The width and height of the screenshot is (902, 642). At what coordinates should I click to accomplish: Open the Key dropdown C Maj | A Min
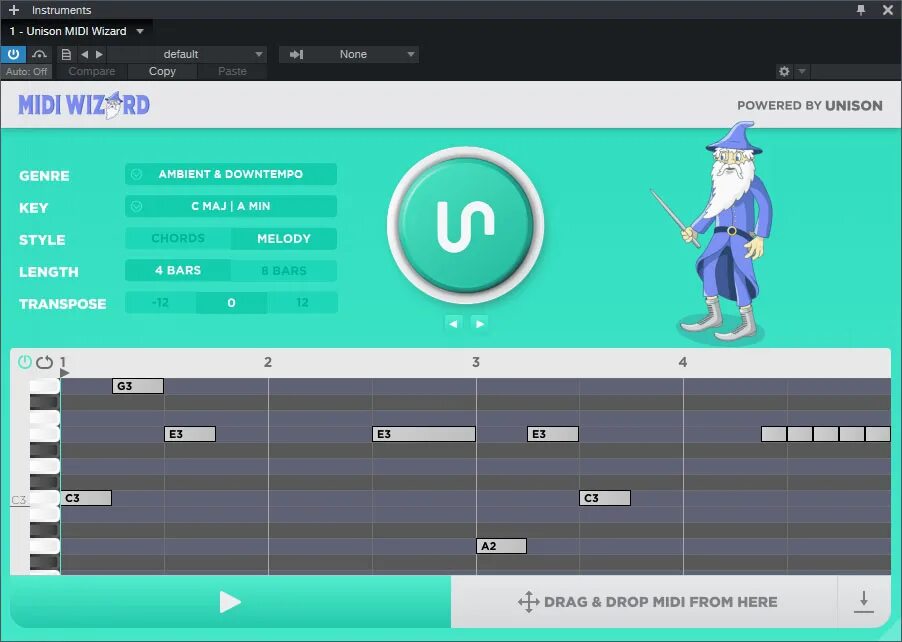(231, 206)
